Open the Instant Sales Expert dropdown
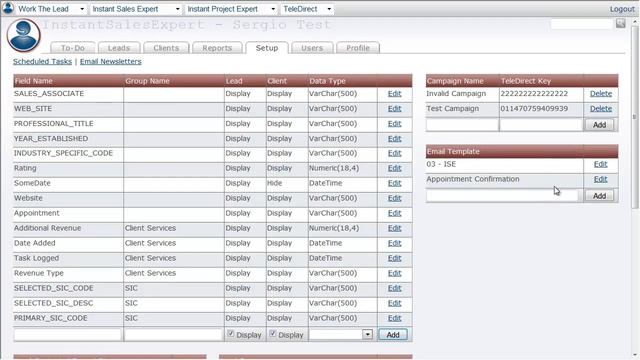 tap(136, 9)
